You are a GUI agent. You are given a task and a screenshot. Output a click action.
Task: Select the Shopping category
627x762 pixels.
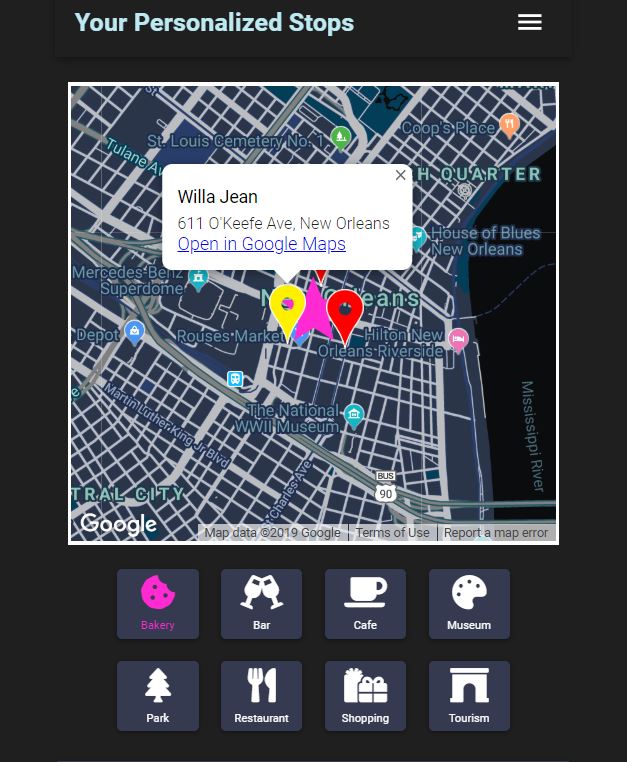(x=365, y=696)
